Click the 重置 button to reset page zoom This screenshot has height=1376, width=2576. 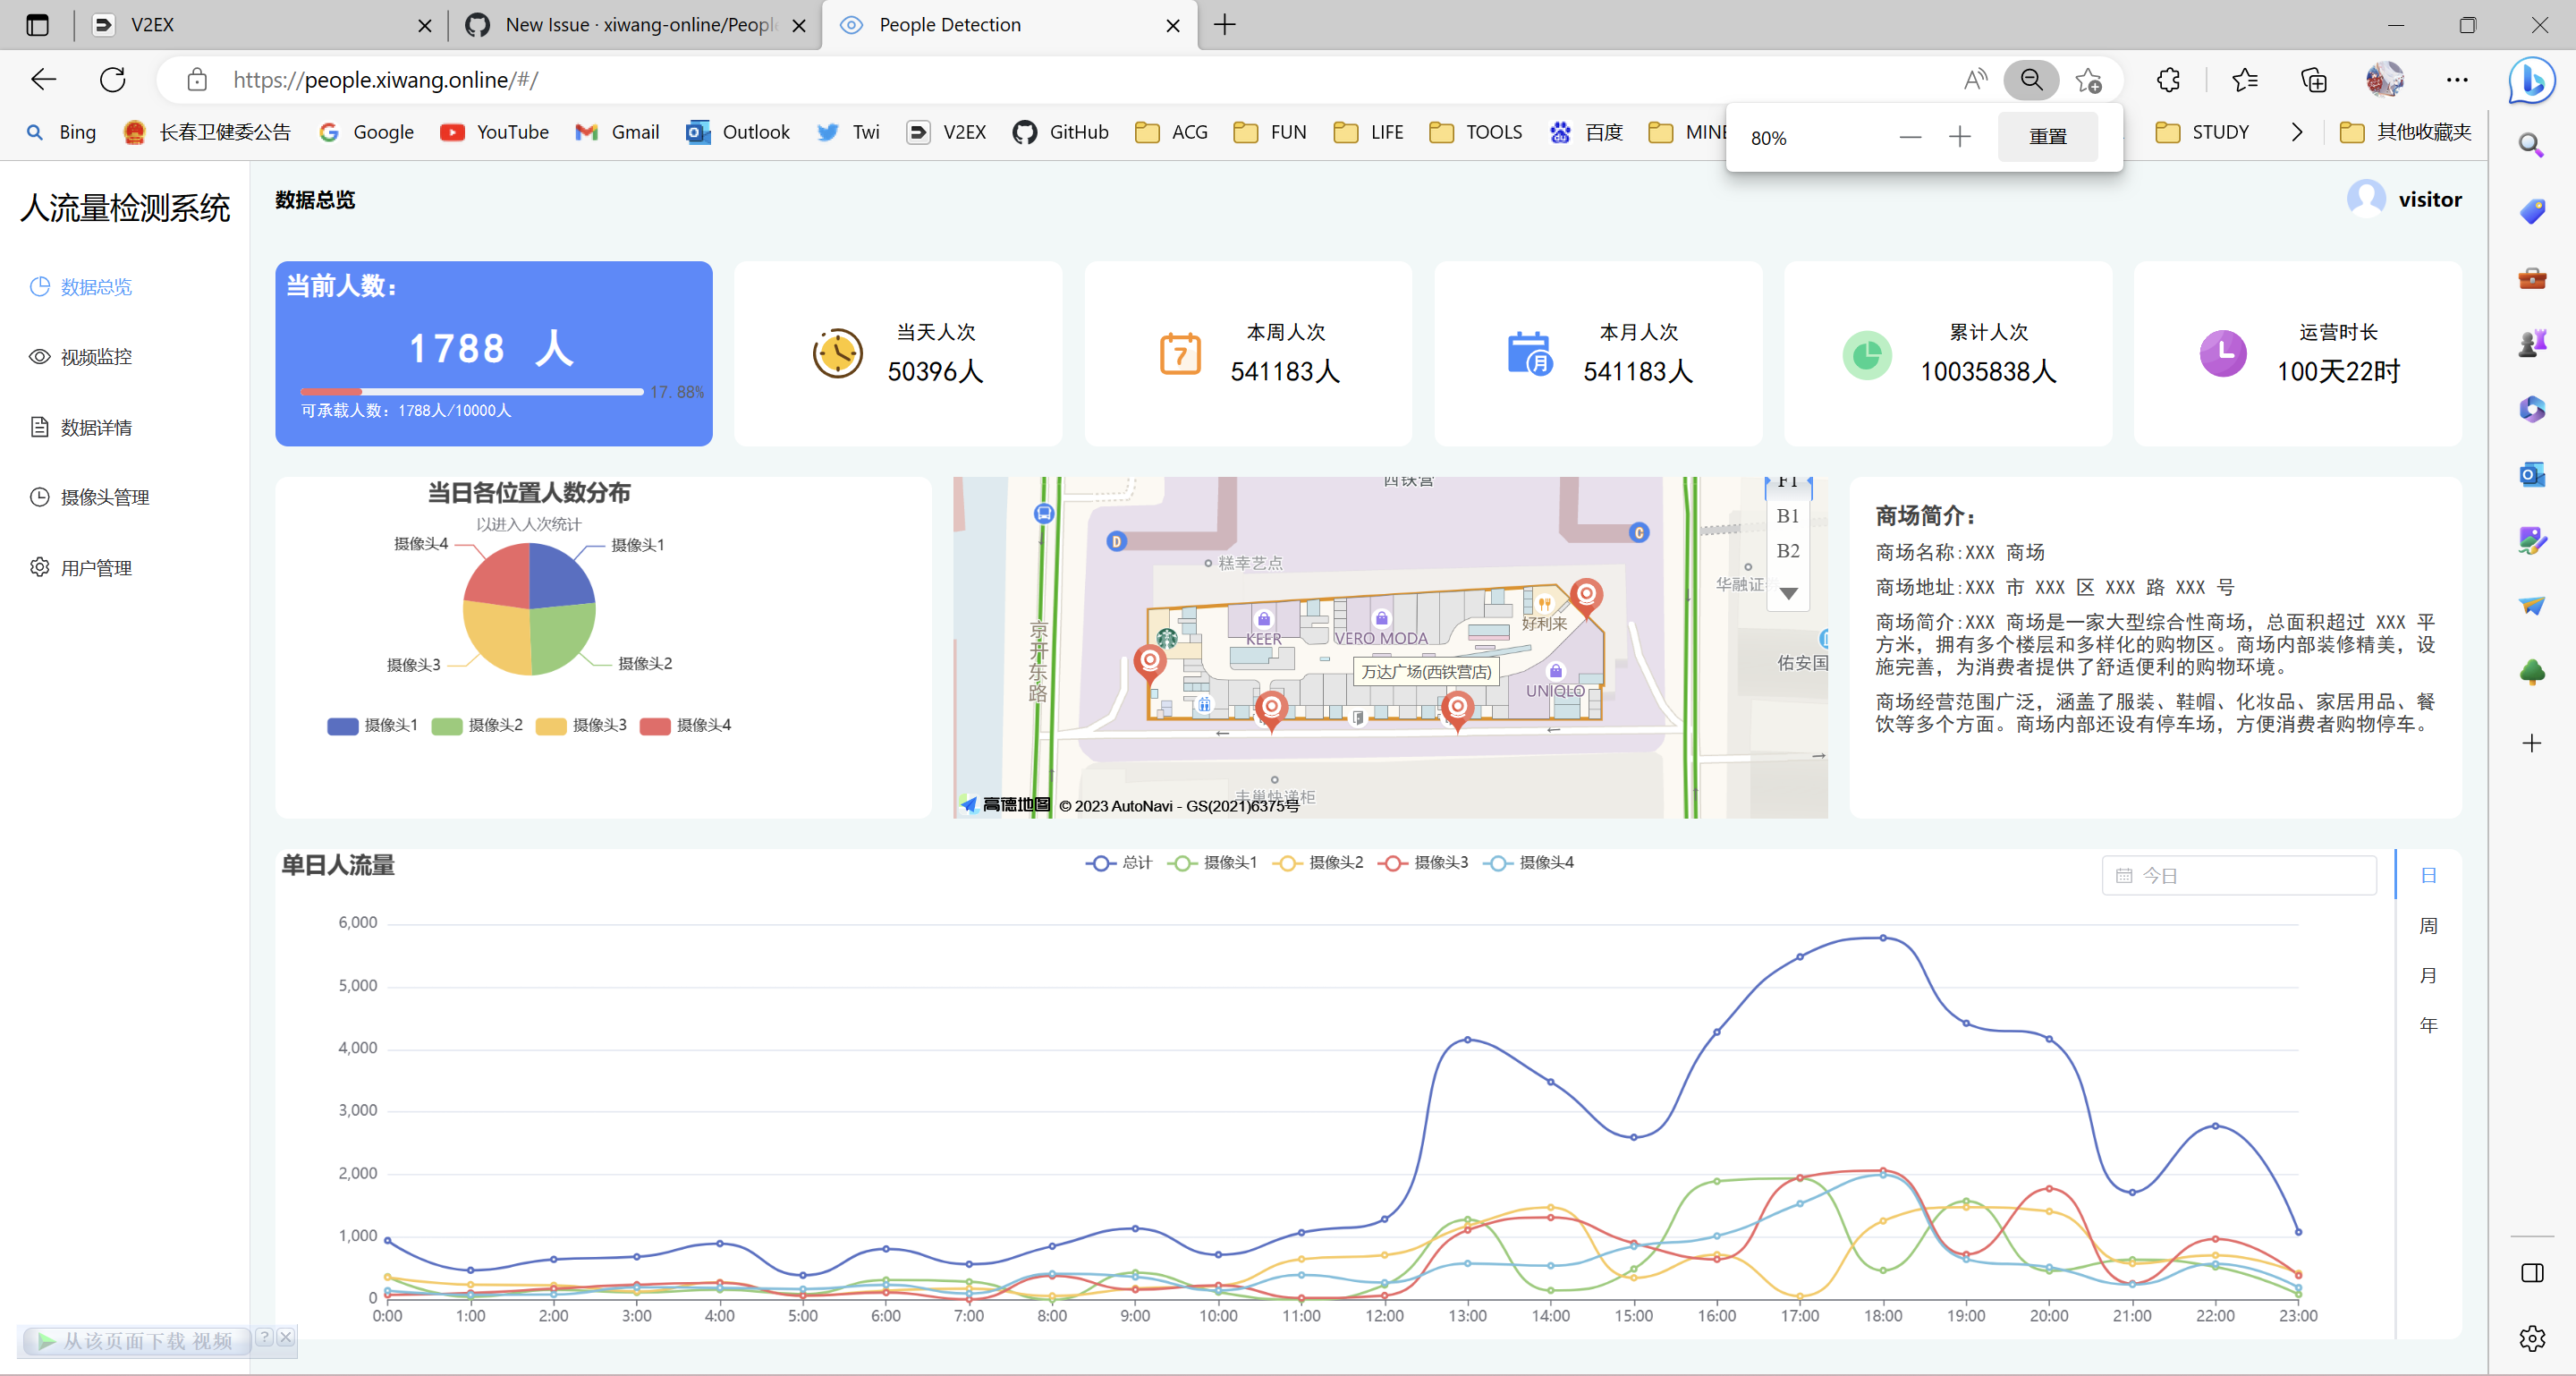pos(2047,136)
